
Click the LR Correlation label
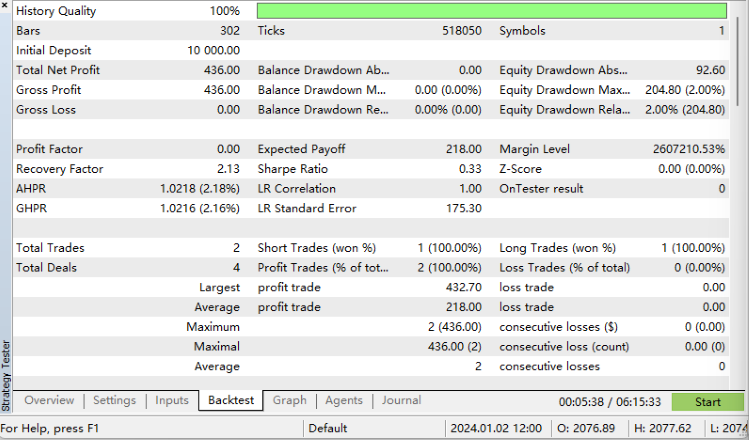297,189
